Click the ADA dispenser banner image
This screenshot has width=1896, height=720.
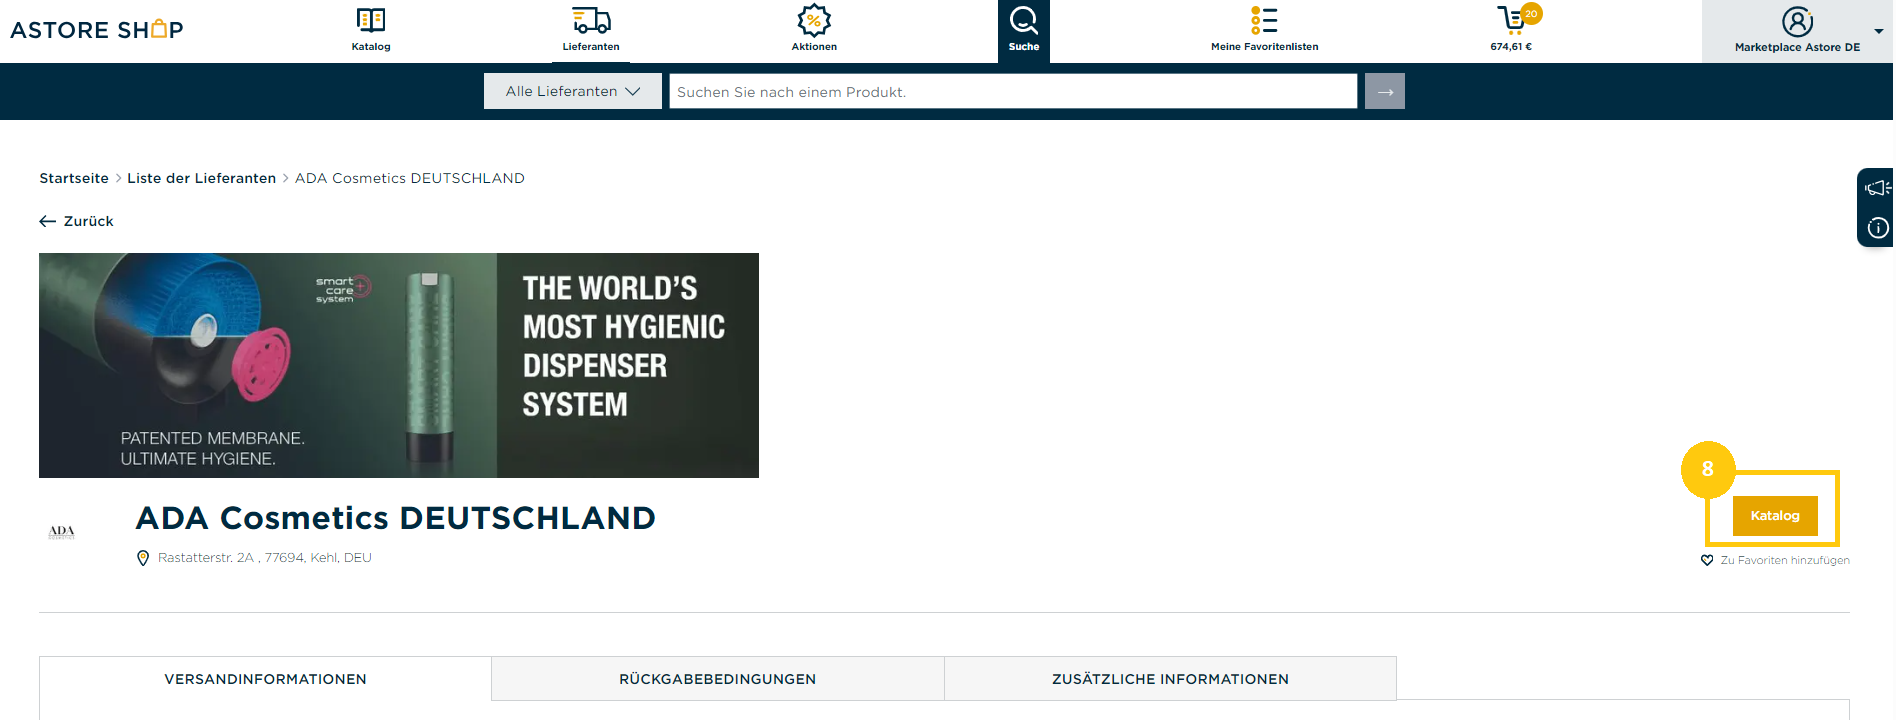pyautogui.click(x=399, y=365)
